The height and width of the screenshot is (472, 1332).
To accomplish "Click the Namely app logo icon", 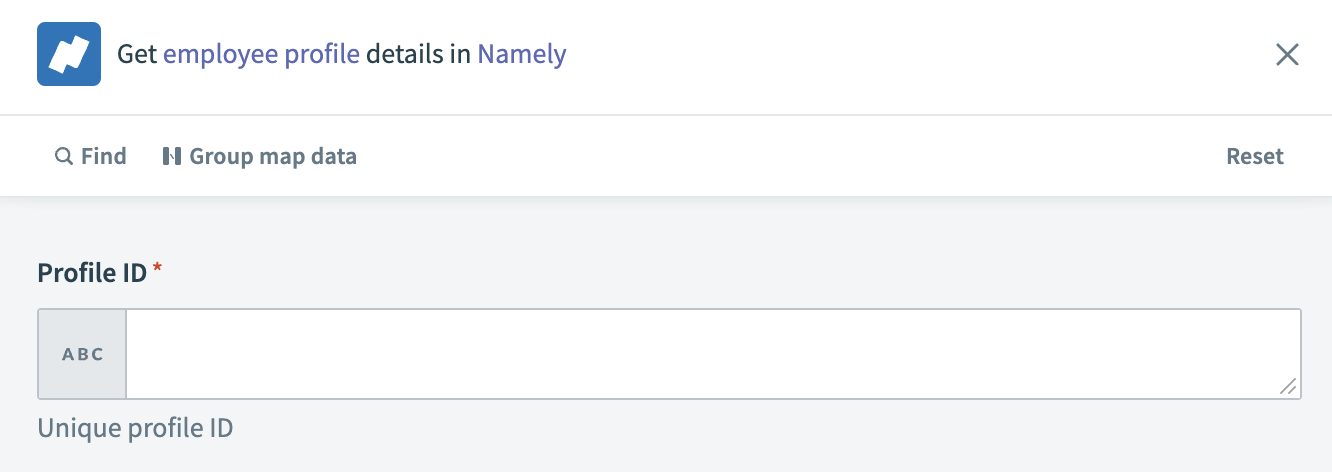I will coord(69,54).
